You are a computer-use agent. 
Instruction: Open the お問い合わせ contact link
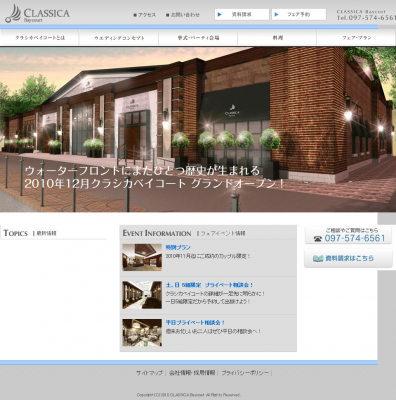point(185,15)
